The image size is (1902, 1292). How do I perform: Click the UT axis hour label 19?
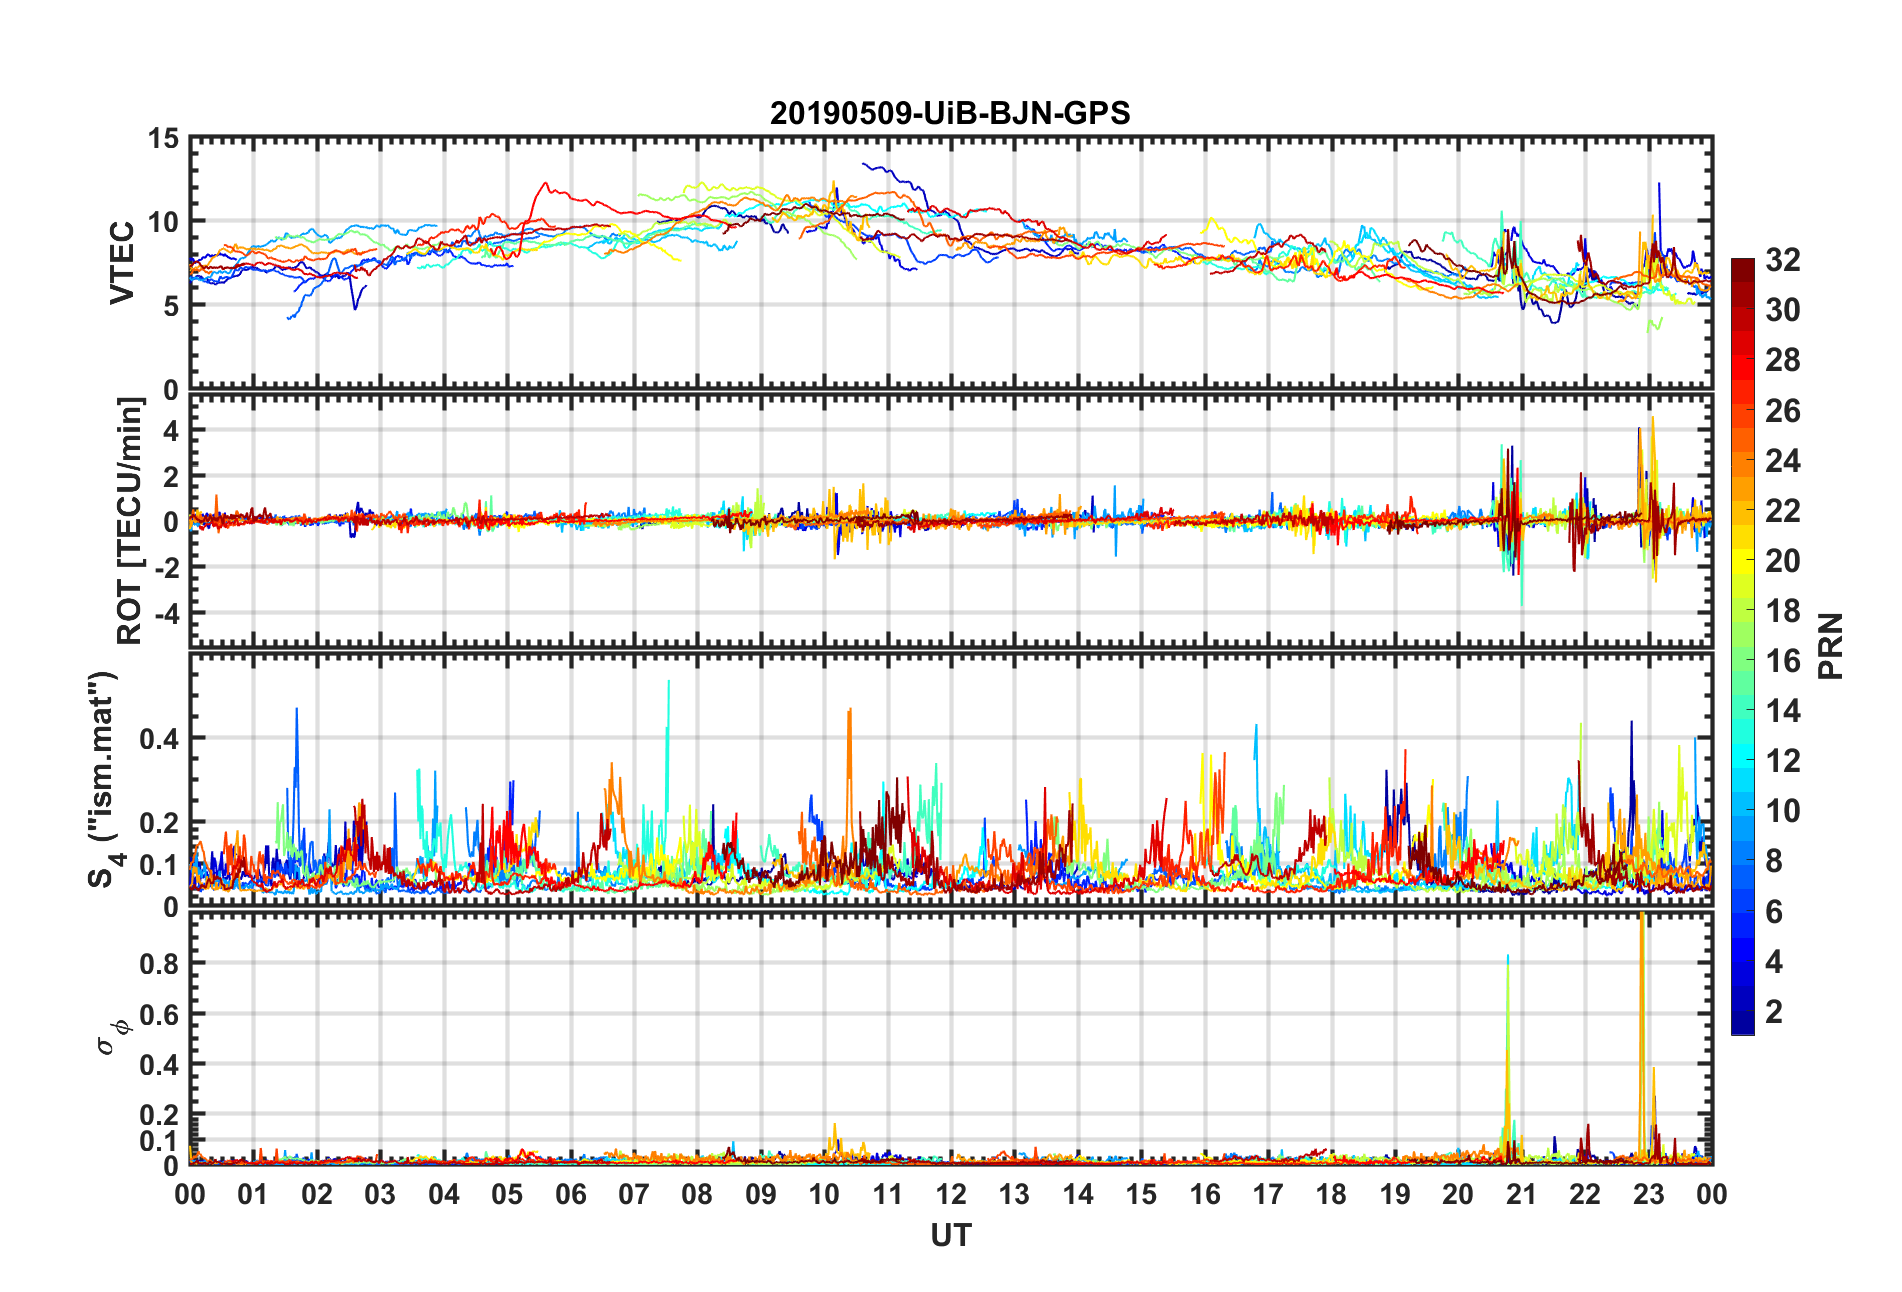pos(1395,1194)
